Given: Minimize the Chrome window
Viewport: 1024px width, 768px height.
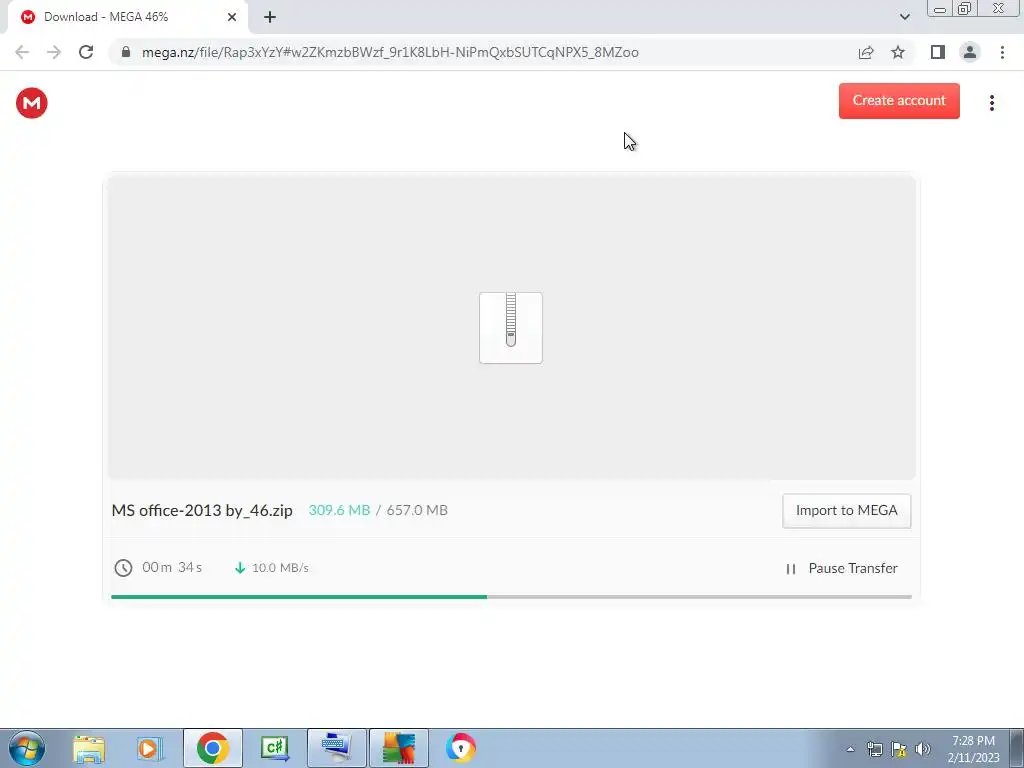Looking at the screenshot, I should [x=940, y=9].
